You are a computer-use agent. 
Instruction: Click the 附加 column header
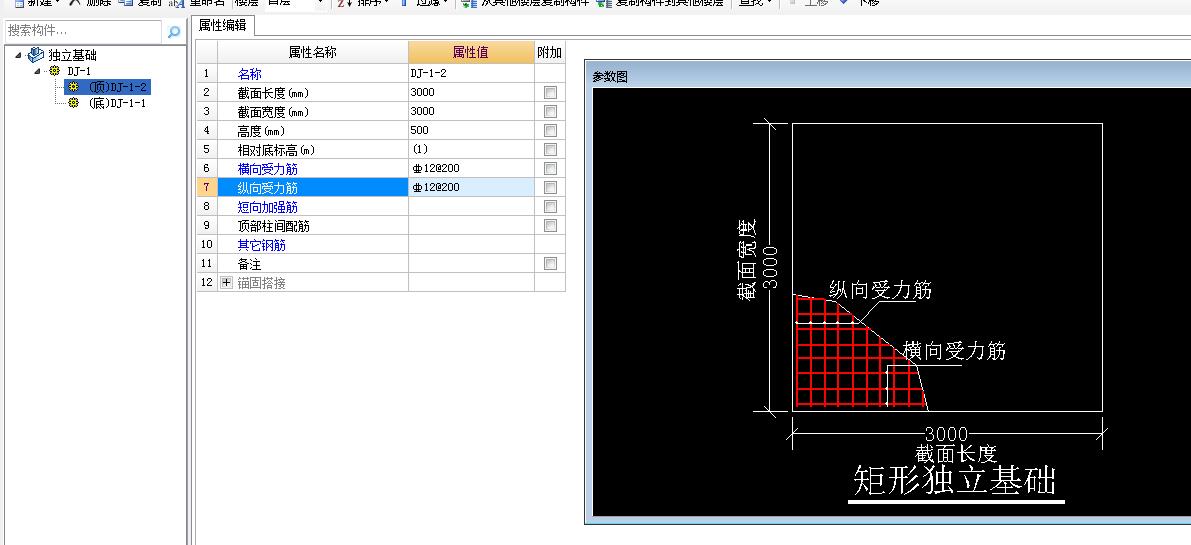tap(549, 52)
